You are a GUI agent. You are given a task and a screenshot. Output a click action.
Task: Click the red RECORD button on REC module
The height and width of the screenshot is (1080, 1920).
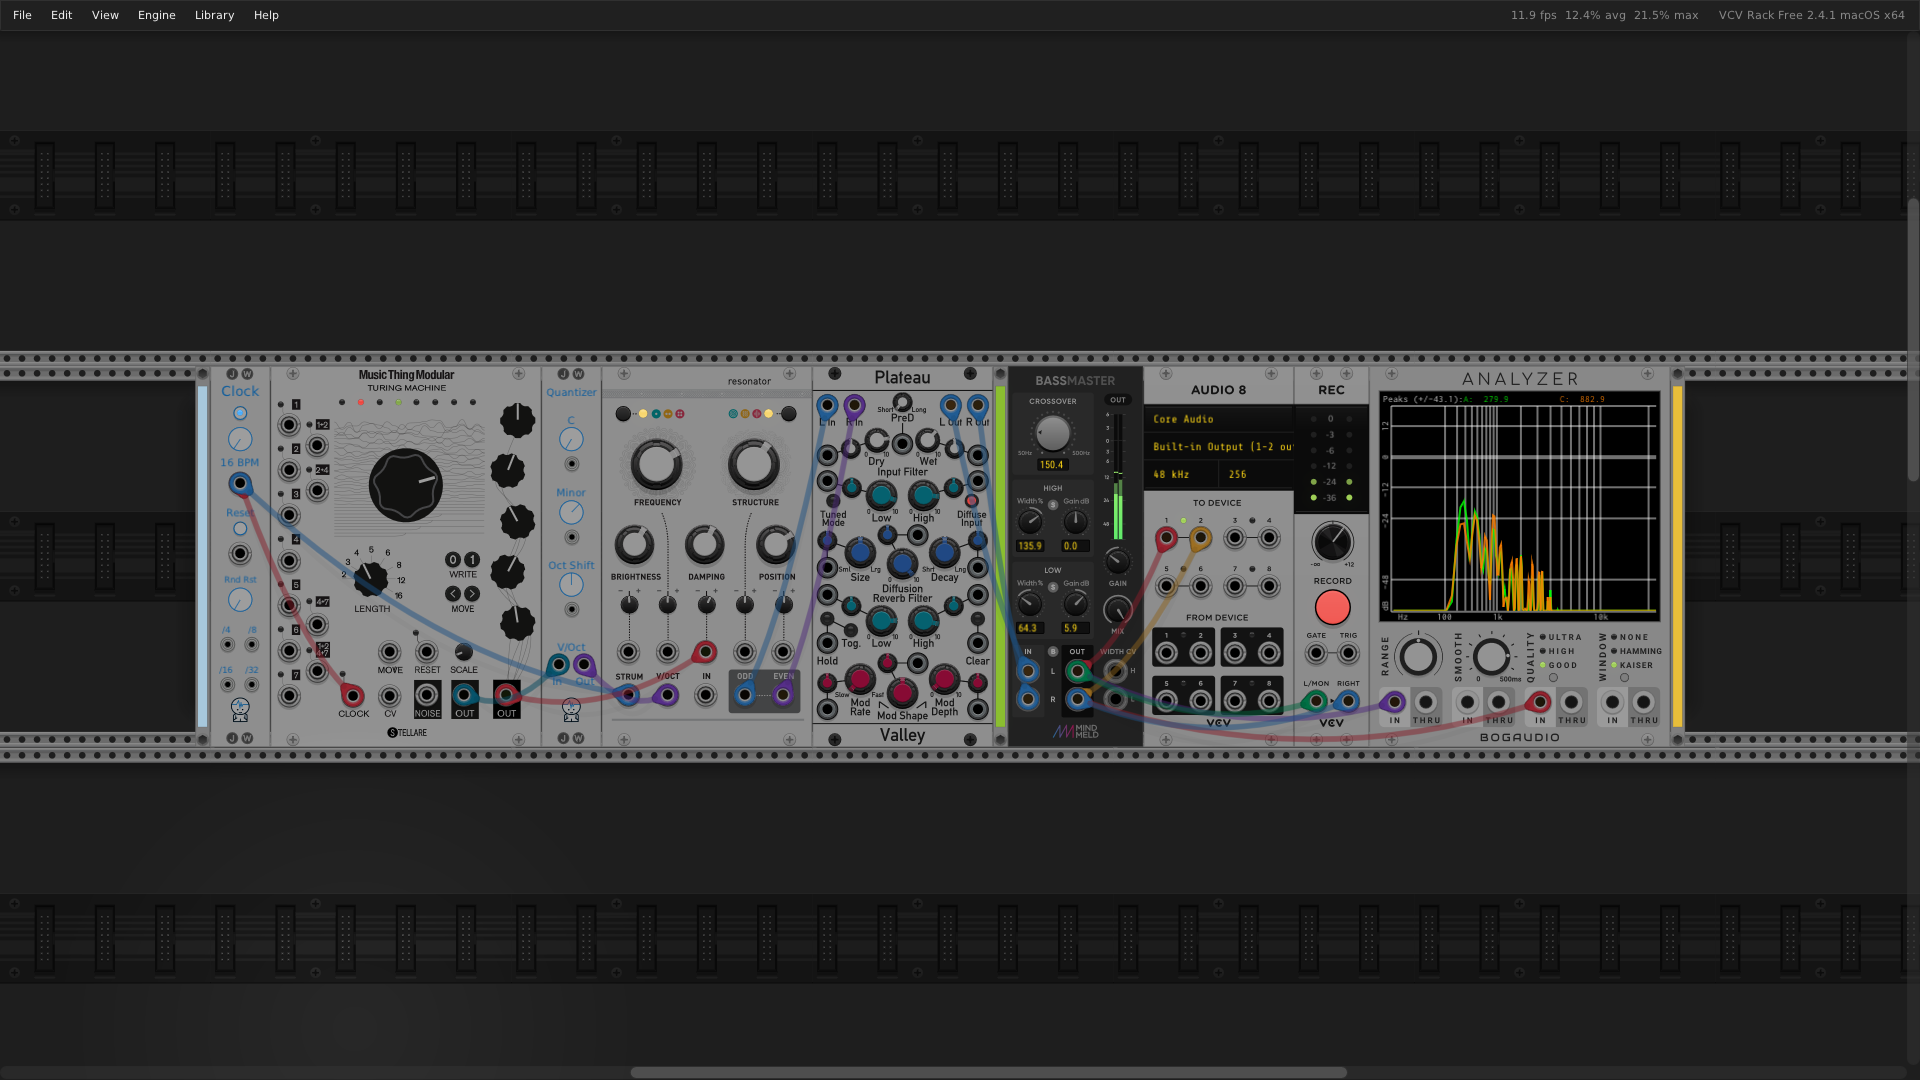(1332, 607)
